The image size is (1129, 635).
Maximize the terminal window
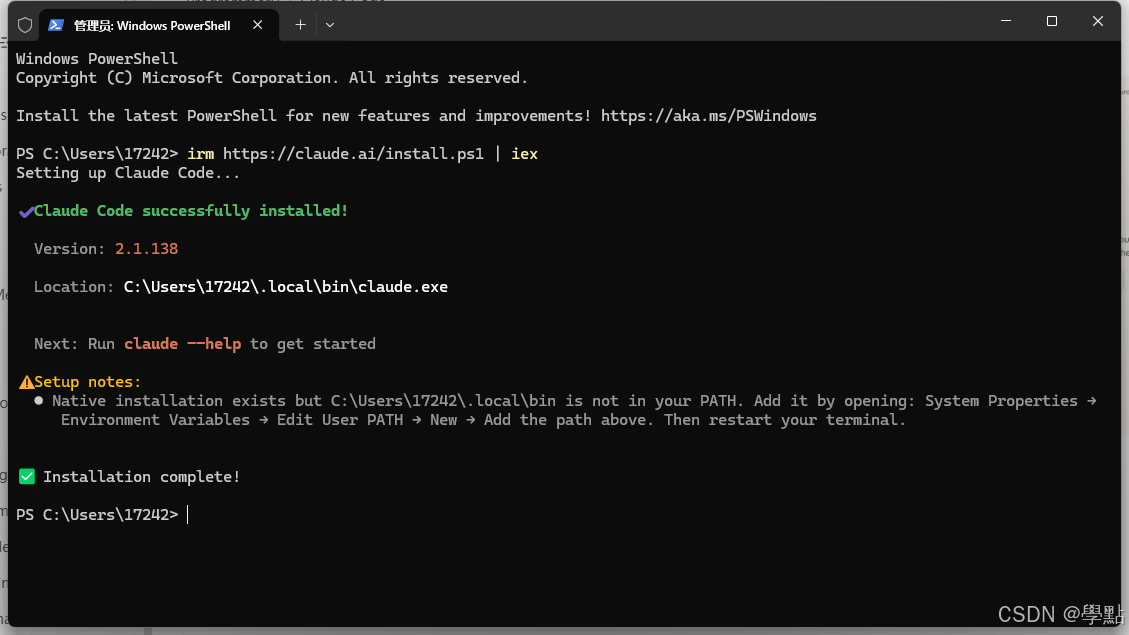point(1052,21)
